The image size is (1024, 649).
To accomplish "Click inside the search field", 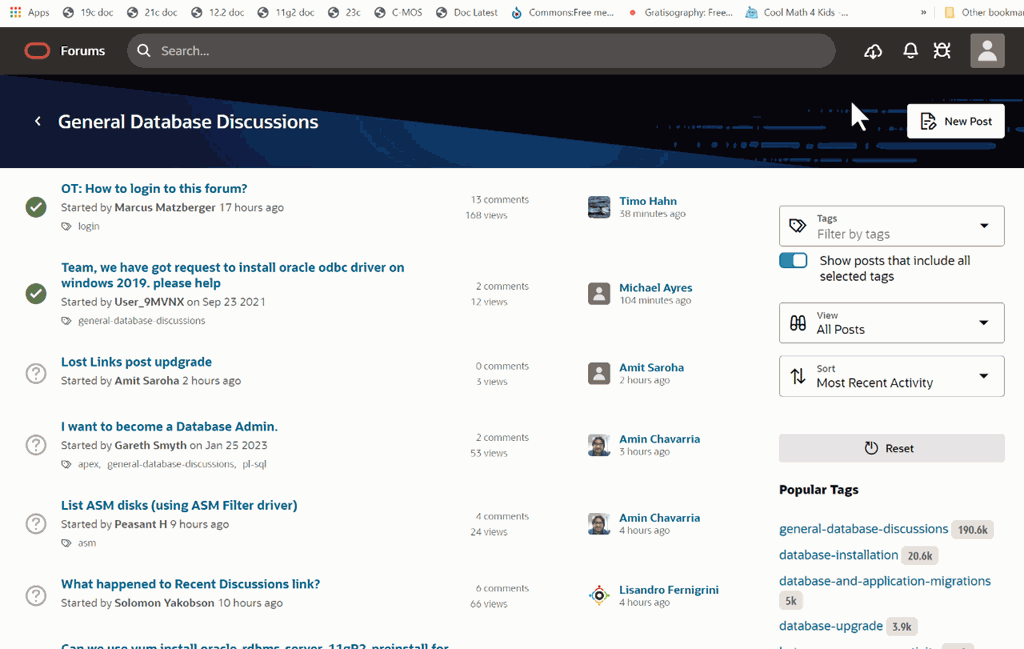I will (300, 50).
